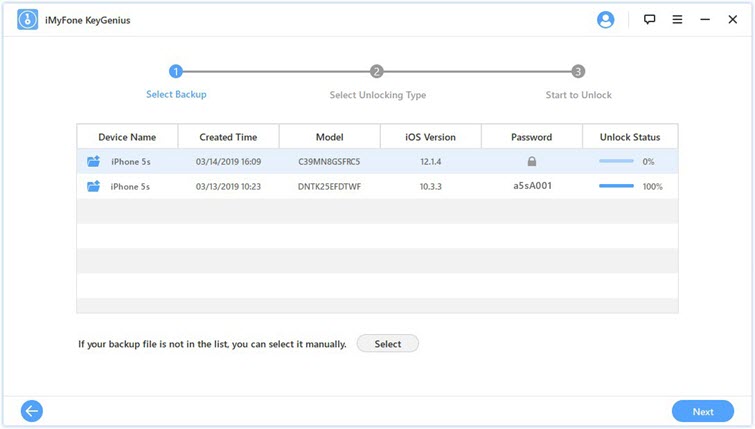Click the back arrow button
Image resolution: width=755 pixels, height=429 pixels.
[32, 410]
